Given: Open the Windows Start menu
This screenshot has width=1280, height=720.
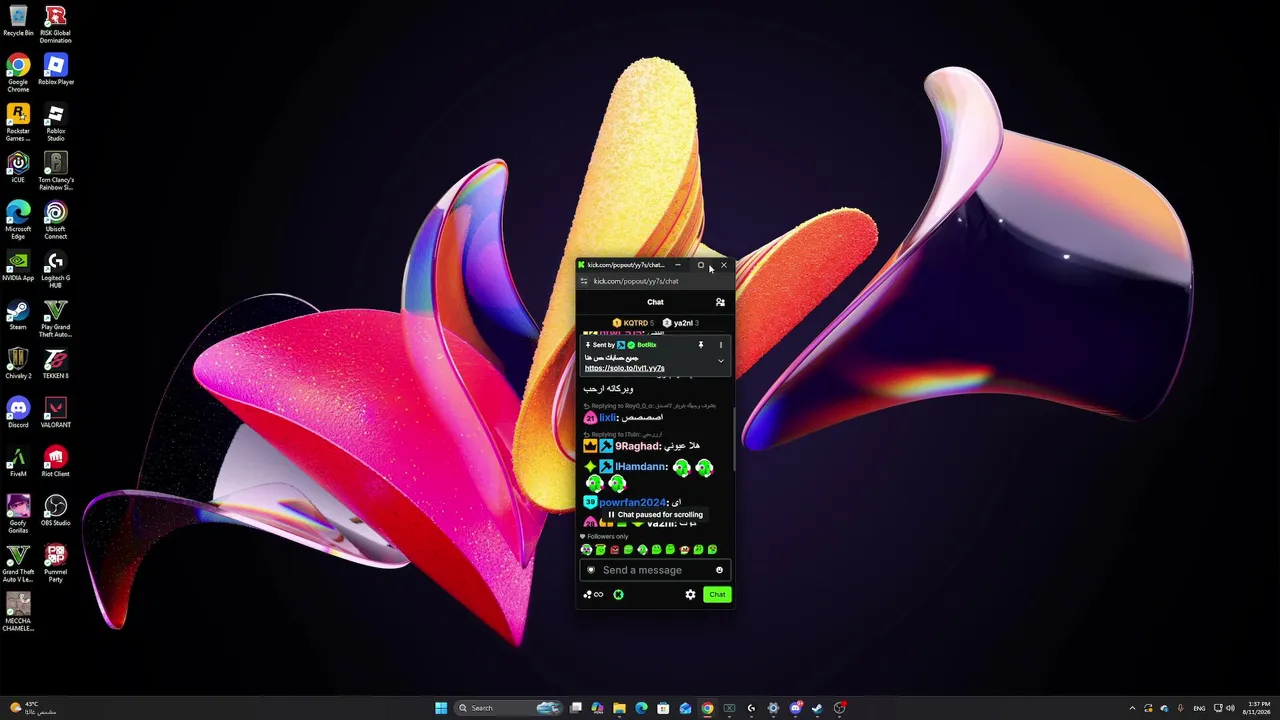Looking at the screenshot, I should 441,708.
